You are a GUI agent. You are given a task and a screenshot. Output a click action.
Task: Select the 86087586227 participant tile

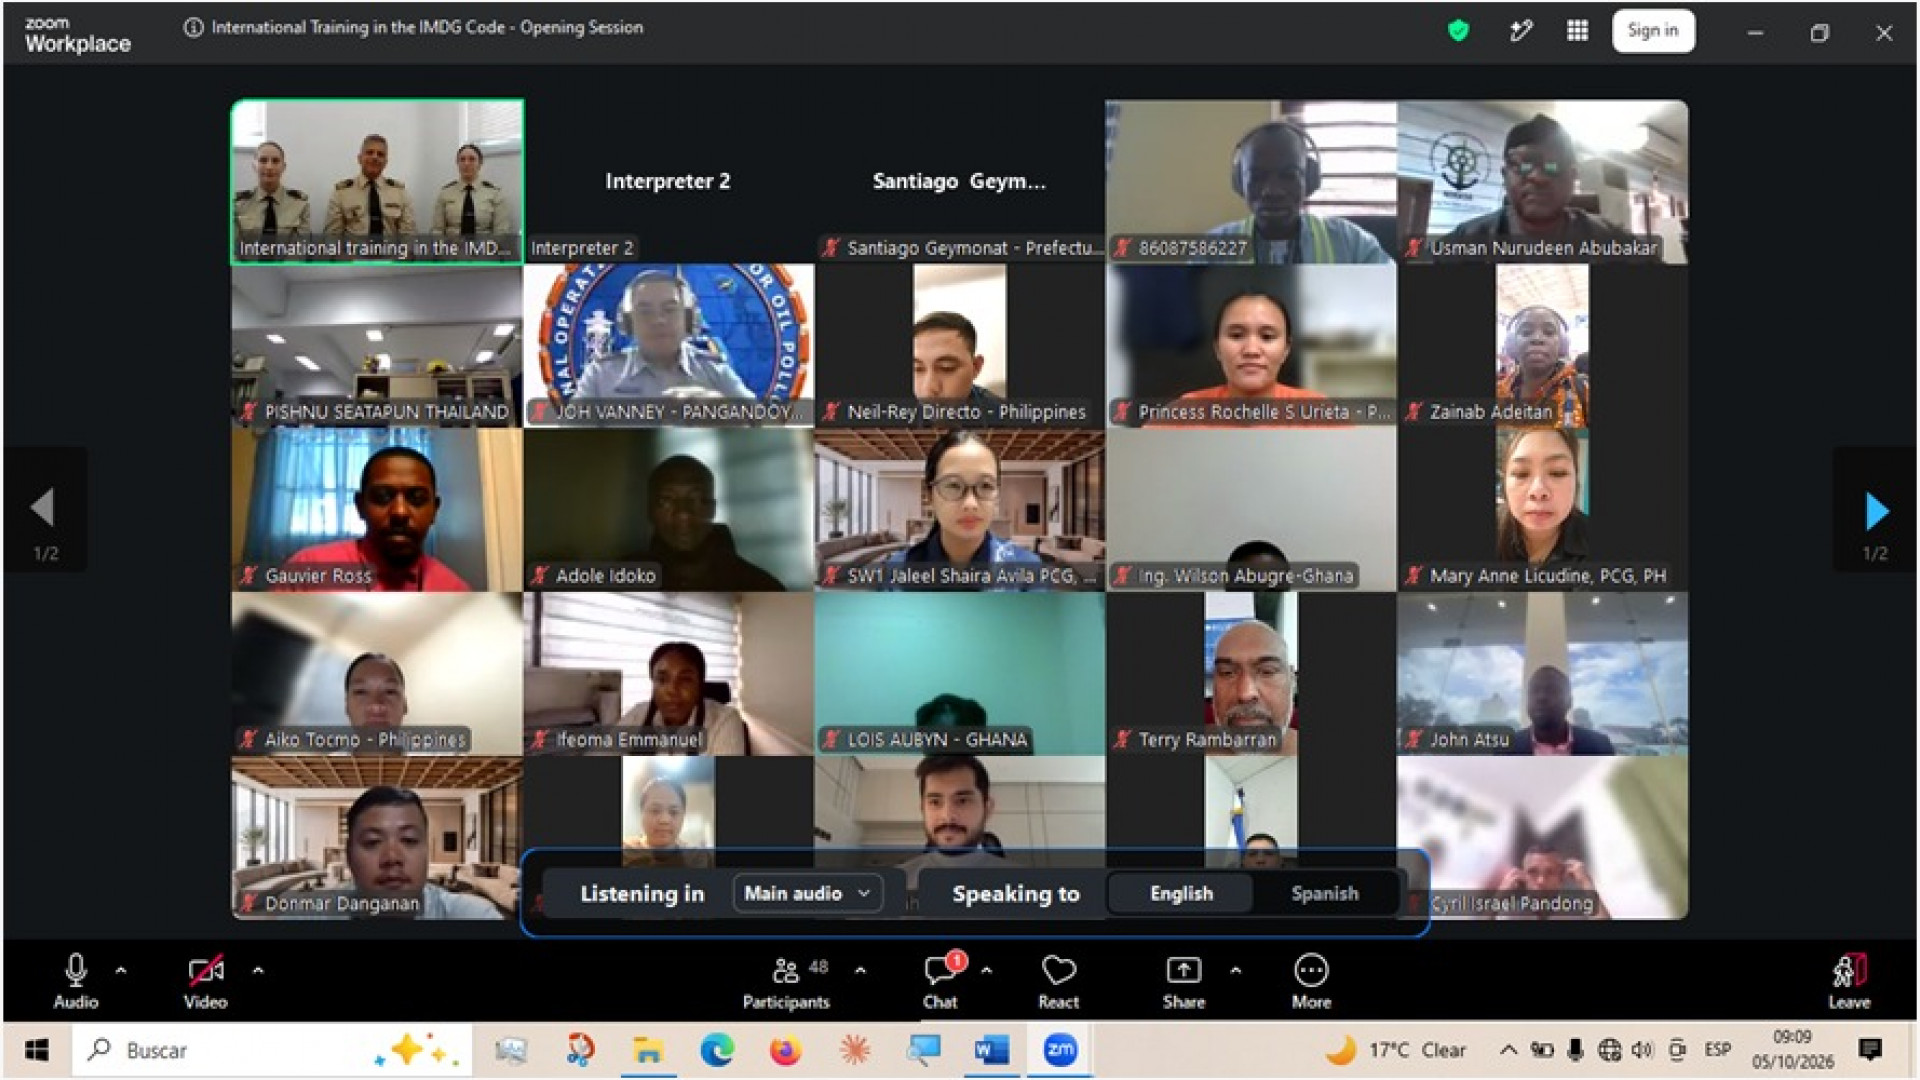pyautogui.click(x=1251, y=181)
